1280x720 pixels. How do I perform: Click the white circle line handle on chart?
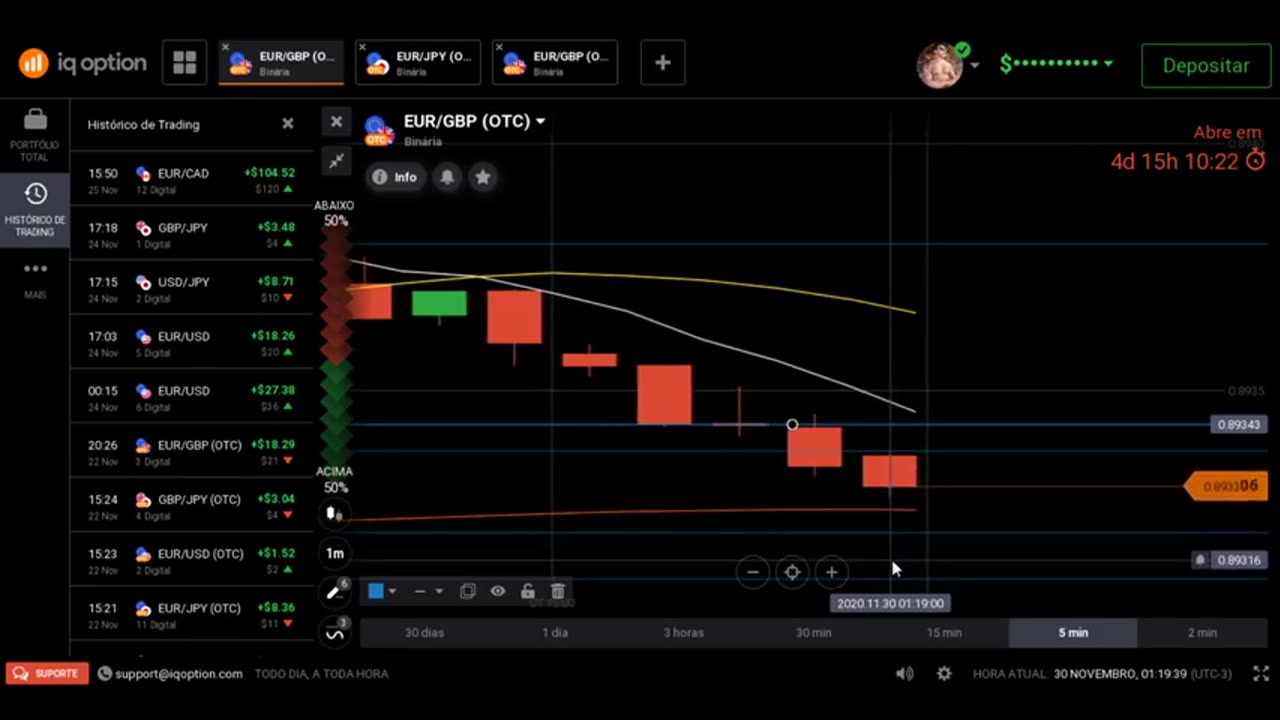(x=792, y=425)
